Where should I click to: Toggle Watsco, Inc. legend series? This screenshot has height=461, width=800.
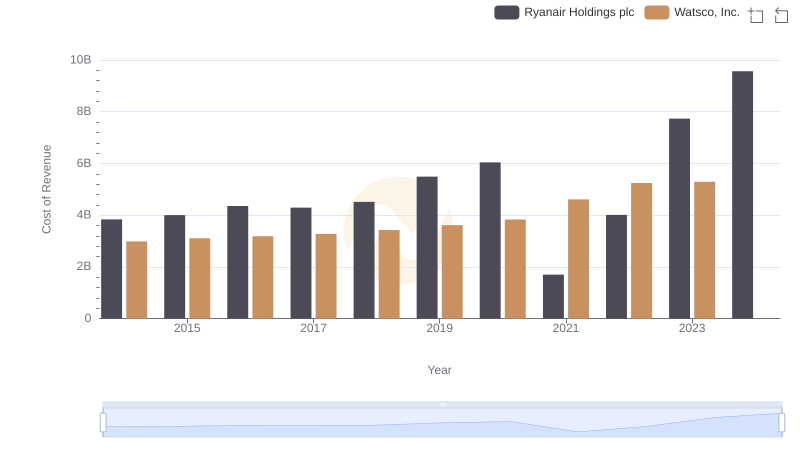[x=692, y=12]
